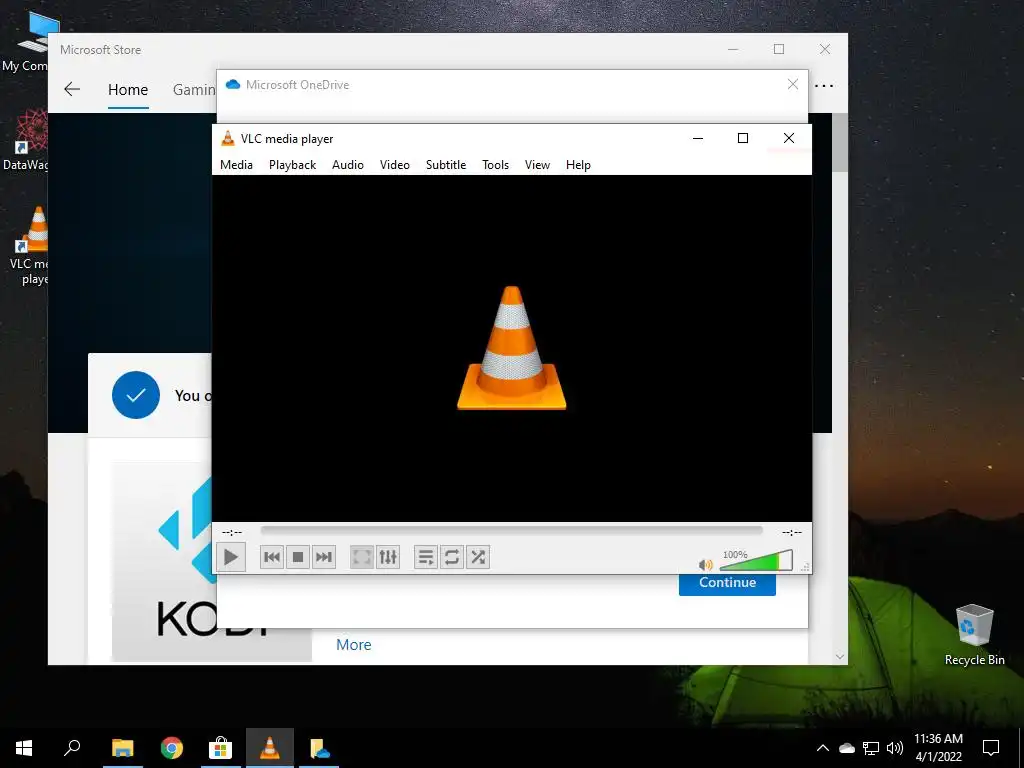Stop playback in VLC

pos(298,557)
